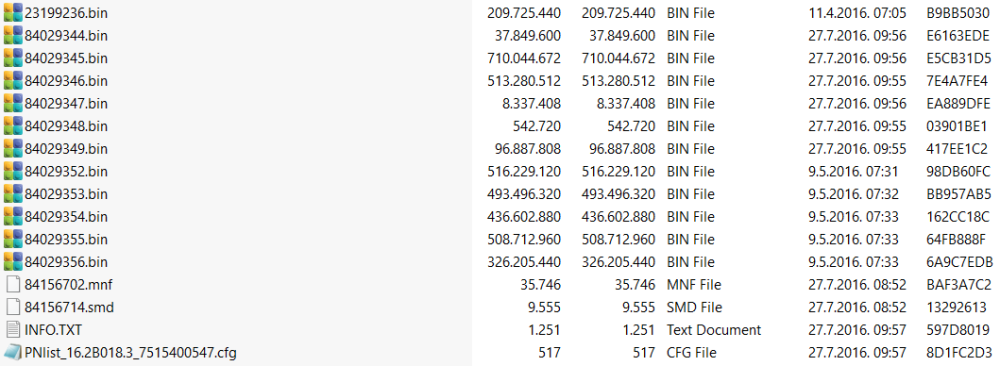Select the 84029356.bin file icon
The image size is (1000, 366).
[13, 262]
